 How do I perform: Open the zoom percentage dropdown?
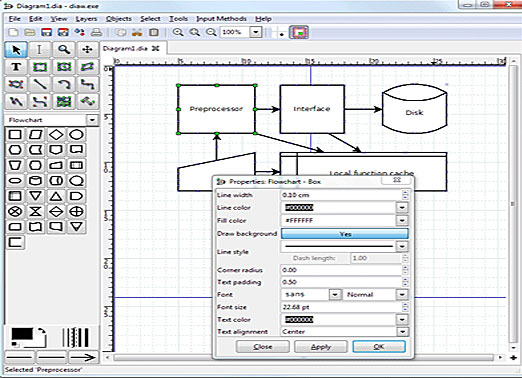click(x=256, y=32)
